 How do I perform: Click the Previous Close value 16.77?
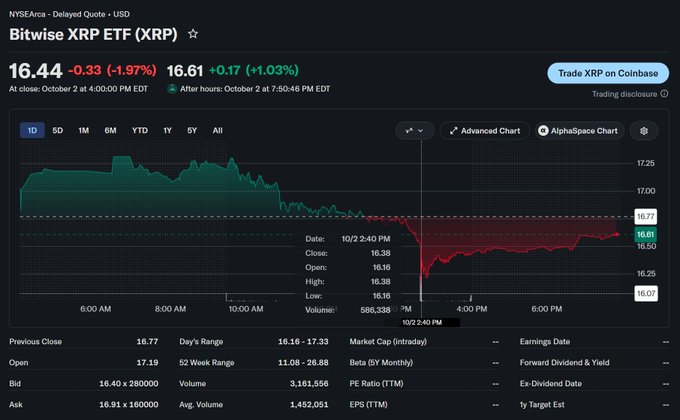(x=147, y=341)
